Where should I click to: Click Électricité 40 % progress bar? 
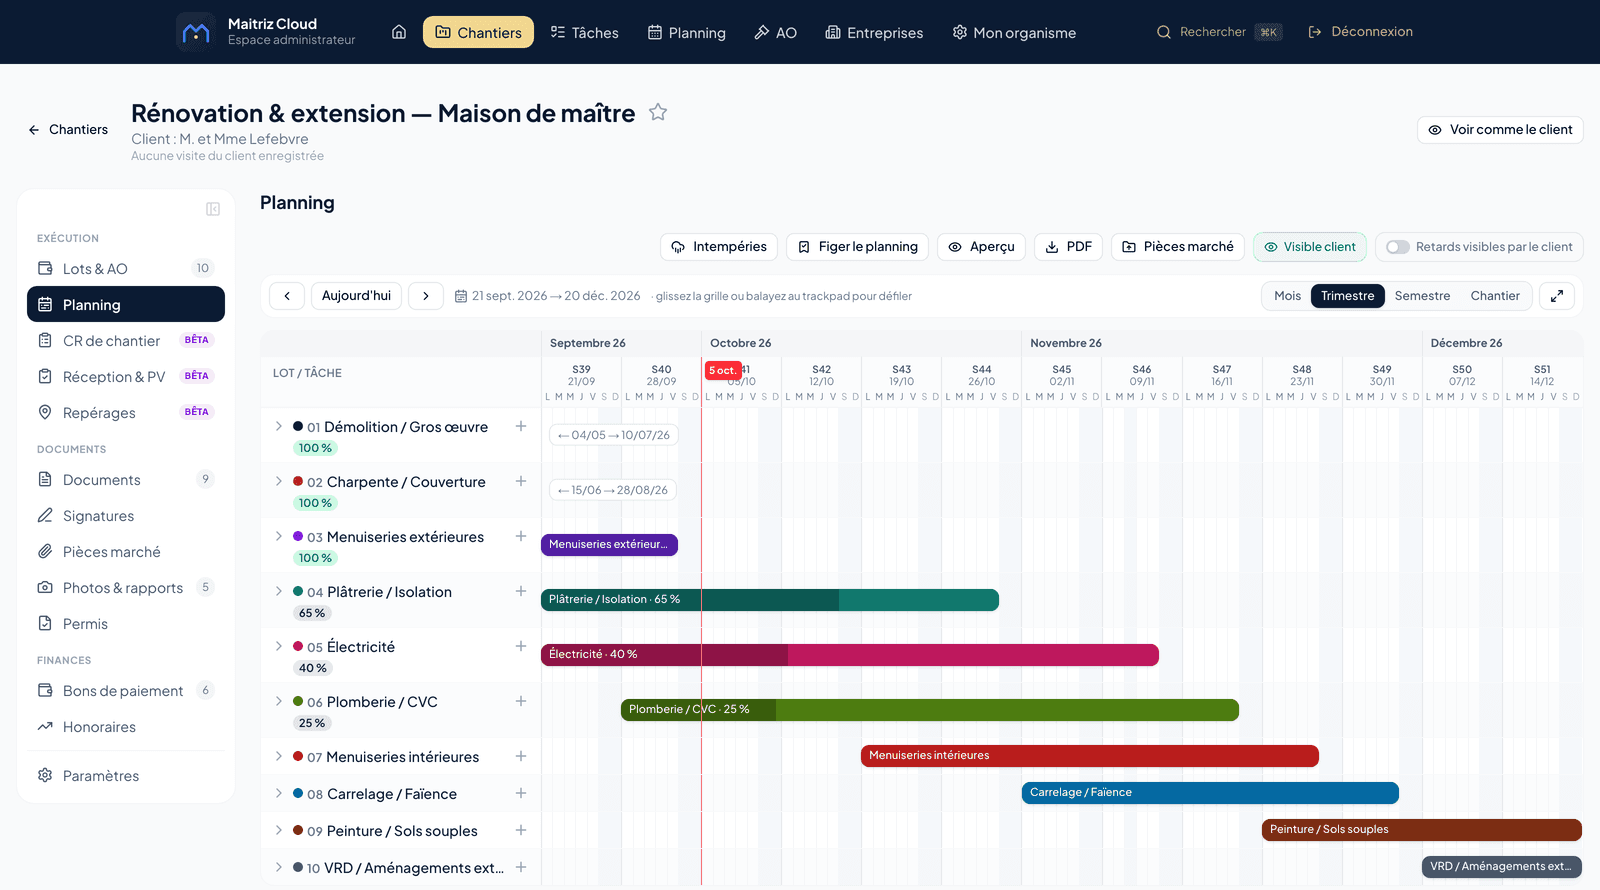click(x=850, y=654)
